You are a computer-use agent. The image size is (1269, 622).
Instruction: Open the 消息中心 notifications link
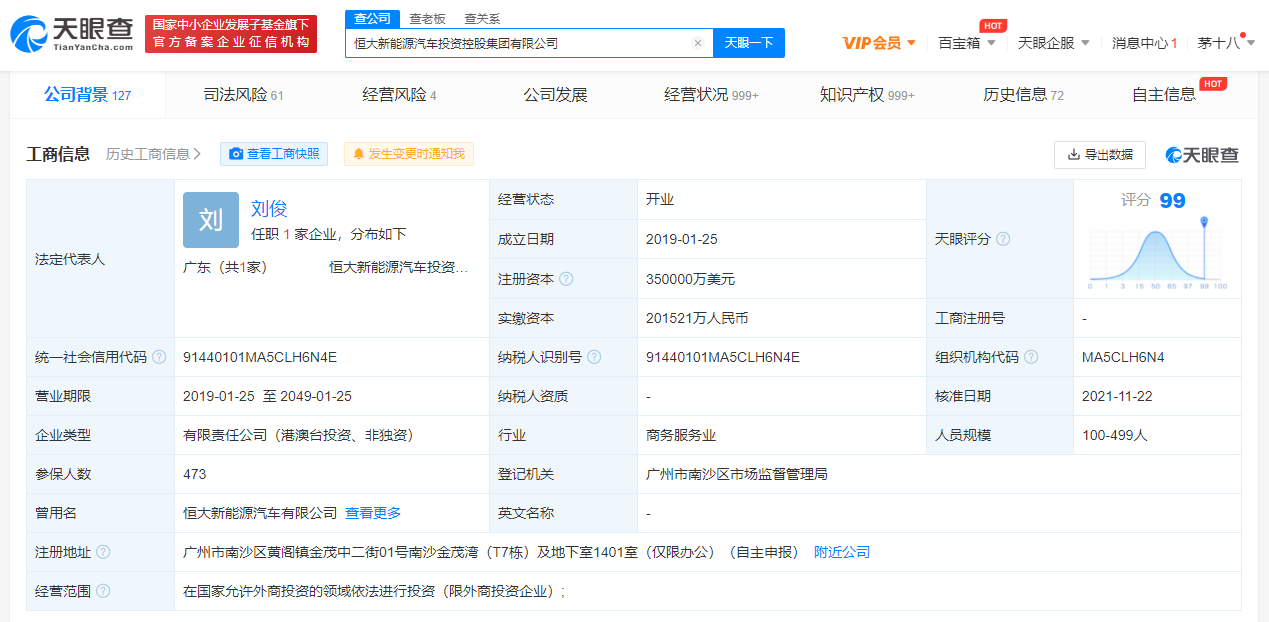[1145, 43]
